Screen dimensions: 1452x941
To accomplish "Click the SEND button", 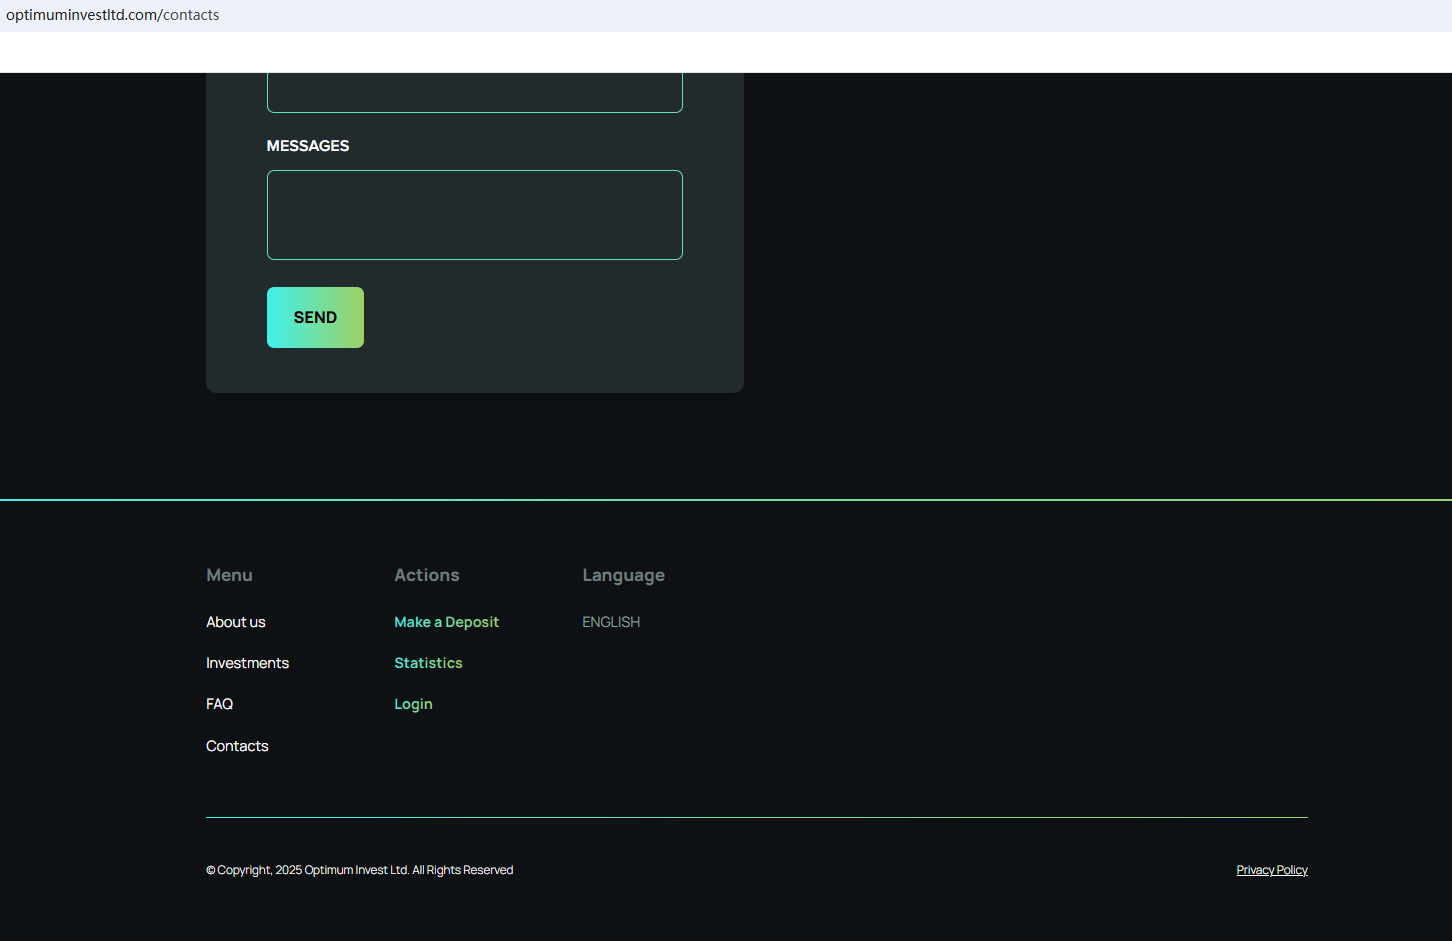I will (315, 317).
